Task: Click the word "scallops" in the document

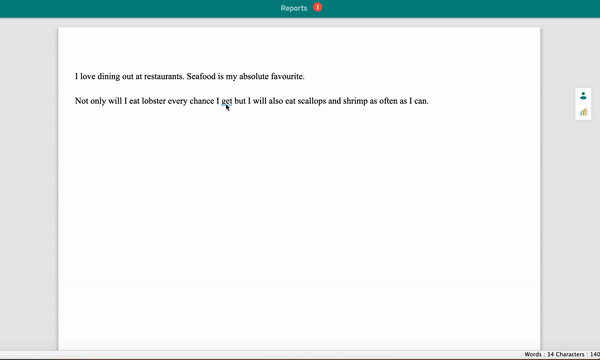Action: pyautogui.click(x=311, y=101)
